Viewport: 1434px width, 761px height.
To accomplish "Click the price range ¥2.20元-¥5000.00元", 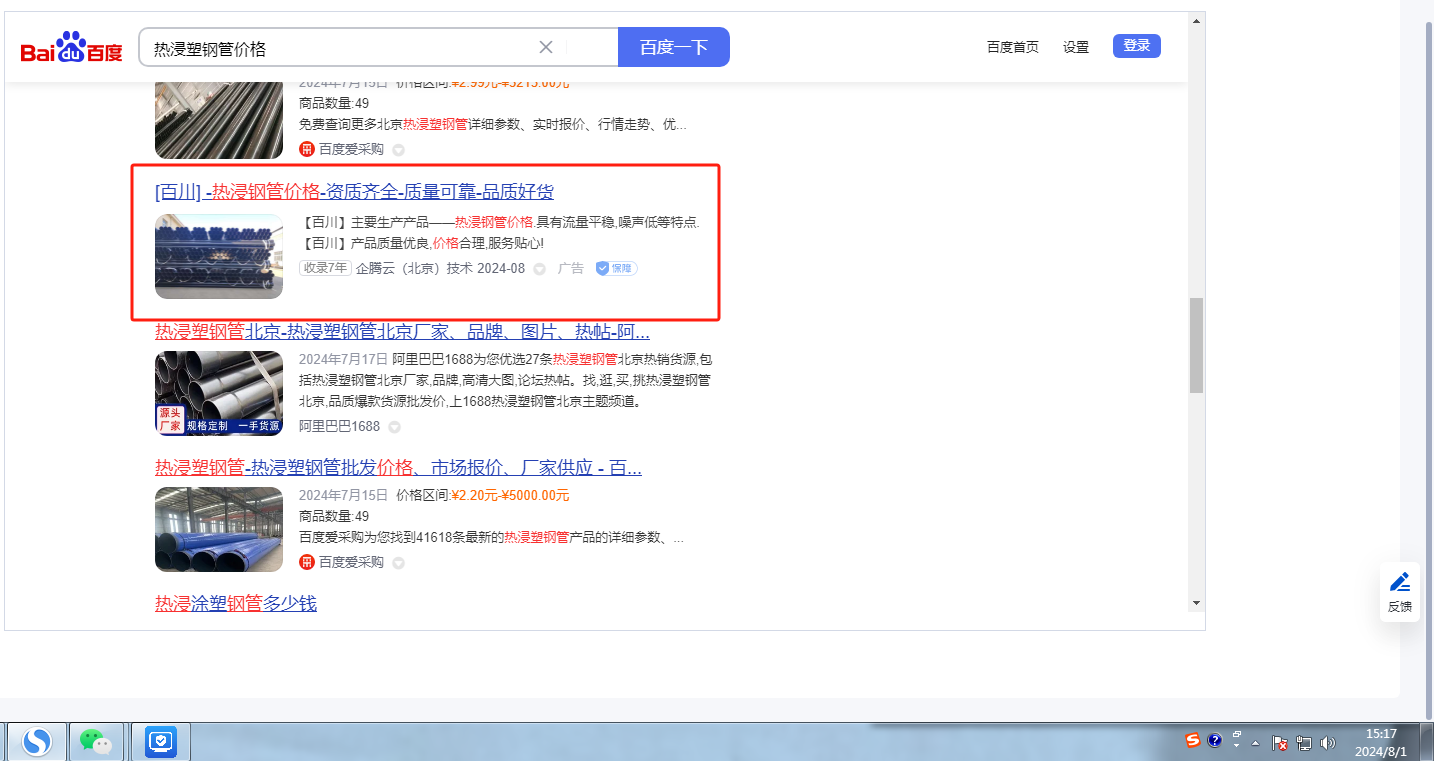I will 510,495.
